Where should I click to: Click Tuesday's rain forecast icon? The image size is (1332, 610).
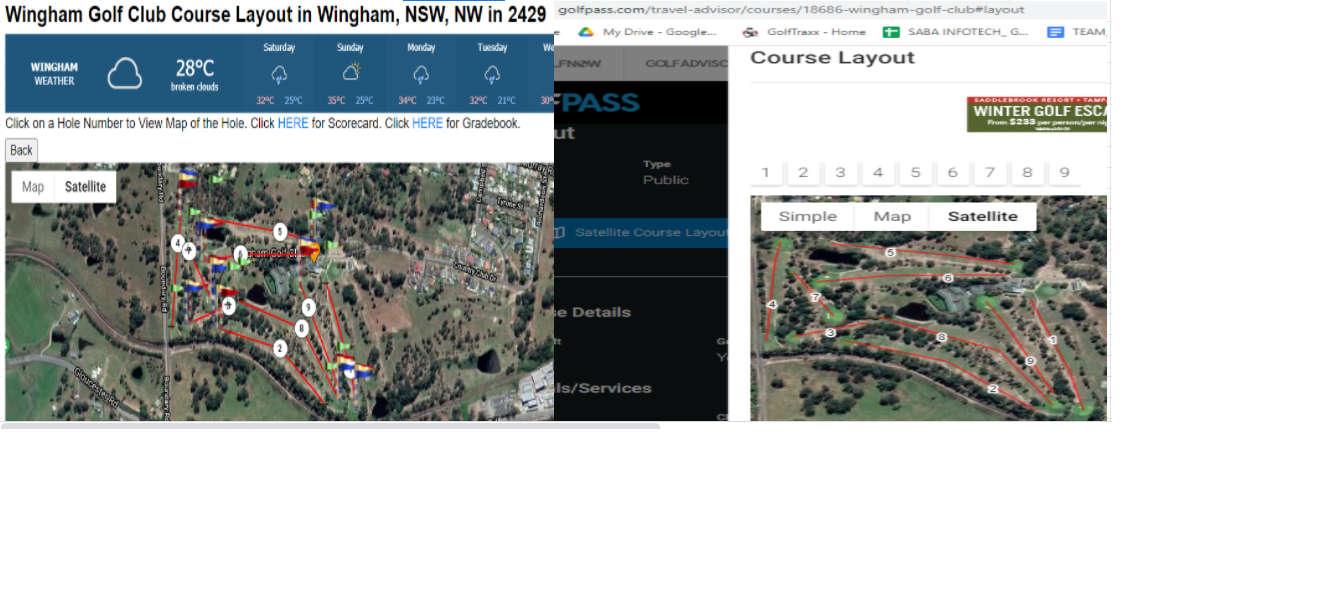click(492, 74)
